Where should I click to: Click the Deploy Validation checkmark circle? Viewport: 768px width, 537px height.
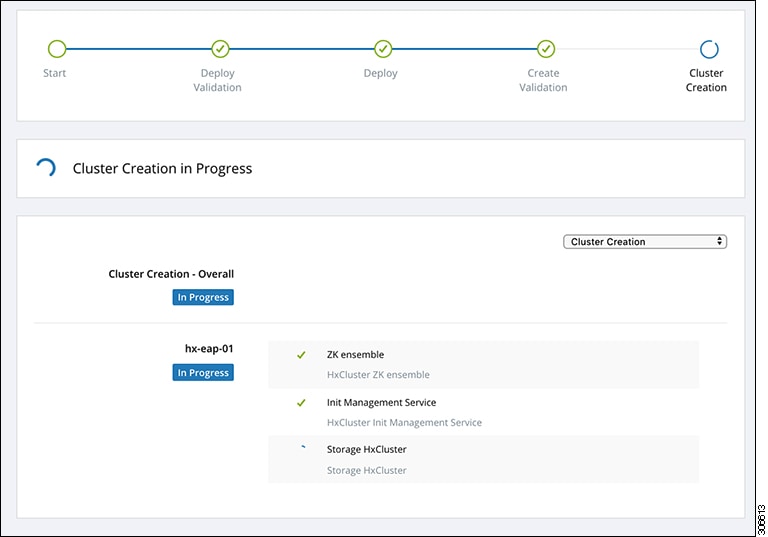pyautogui.click(x=220, y=49)
